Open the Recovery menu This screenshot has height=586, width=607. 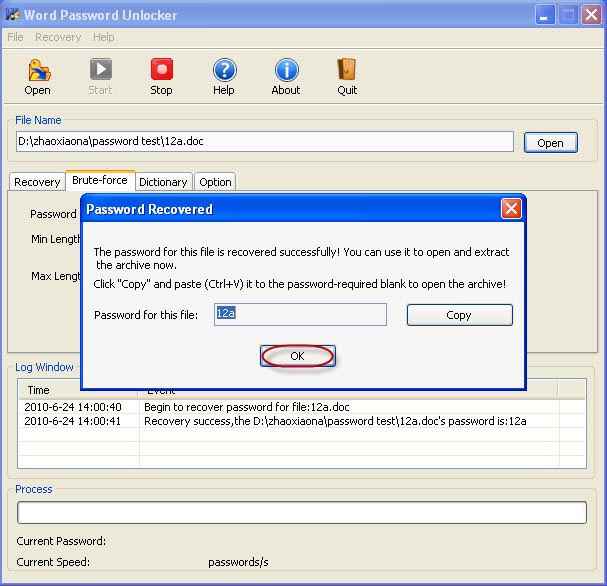coord(58,37)
